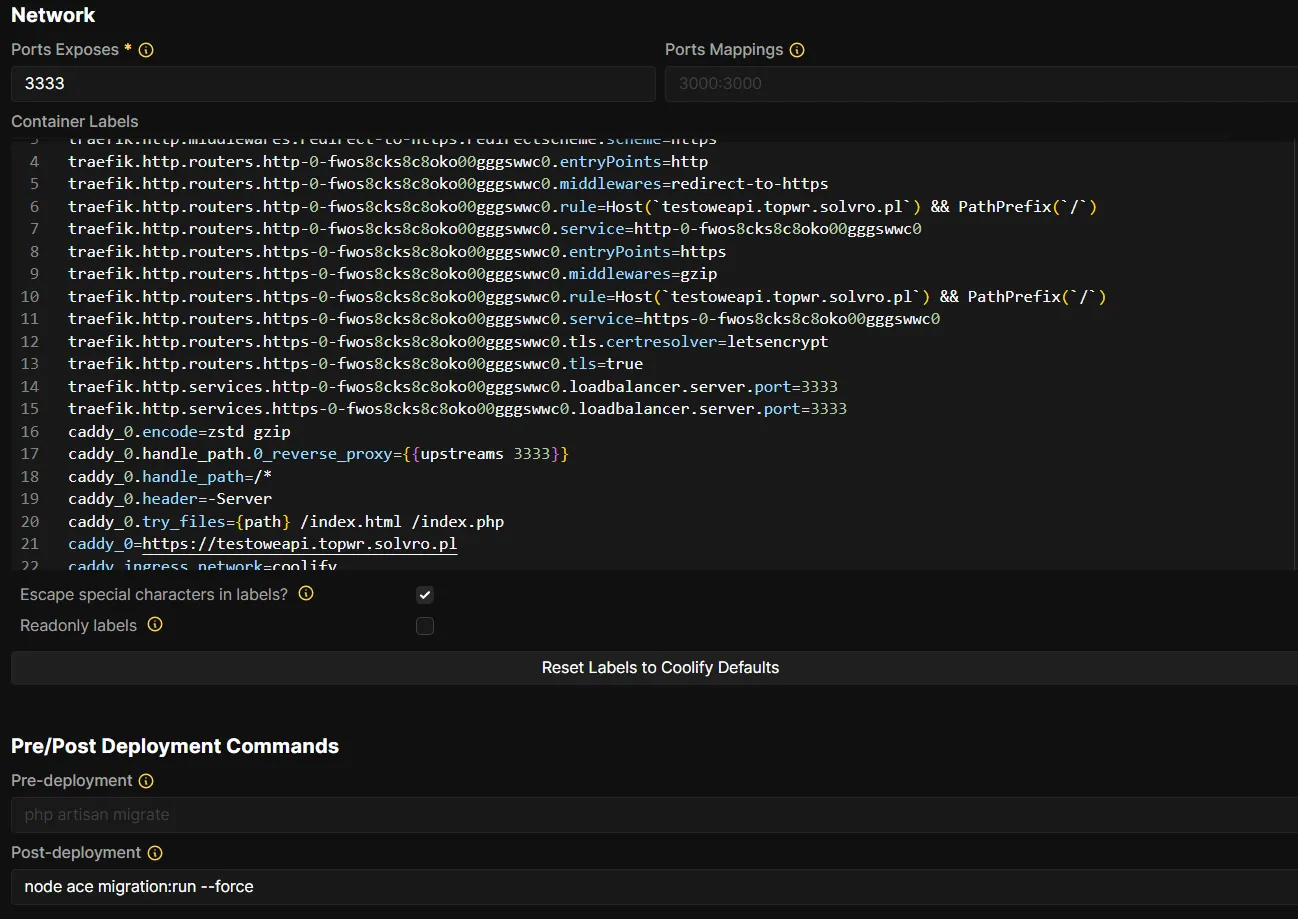Click the Post-deployment info icon

(x=155, y=853)
